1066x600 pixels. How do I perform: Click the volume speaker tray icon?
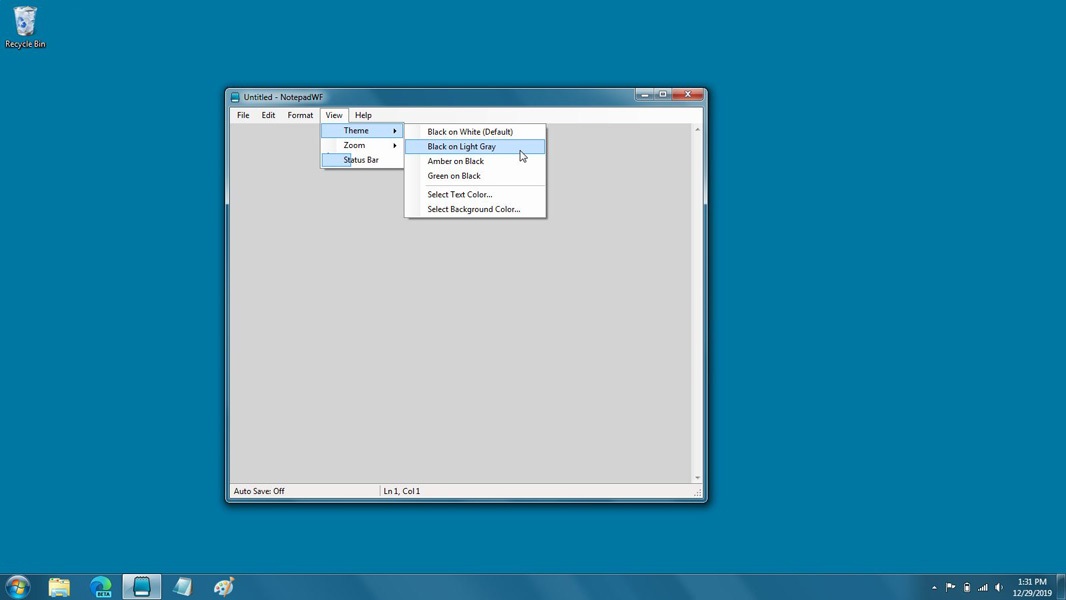[x=998, y=587]
